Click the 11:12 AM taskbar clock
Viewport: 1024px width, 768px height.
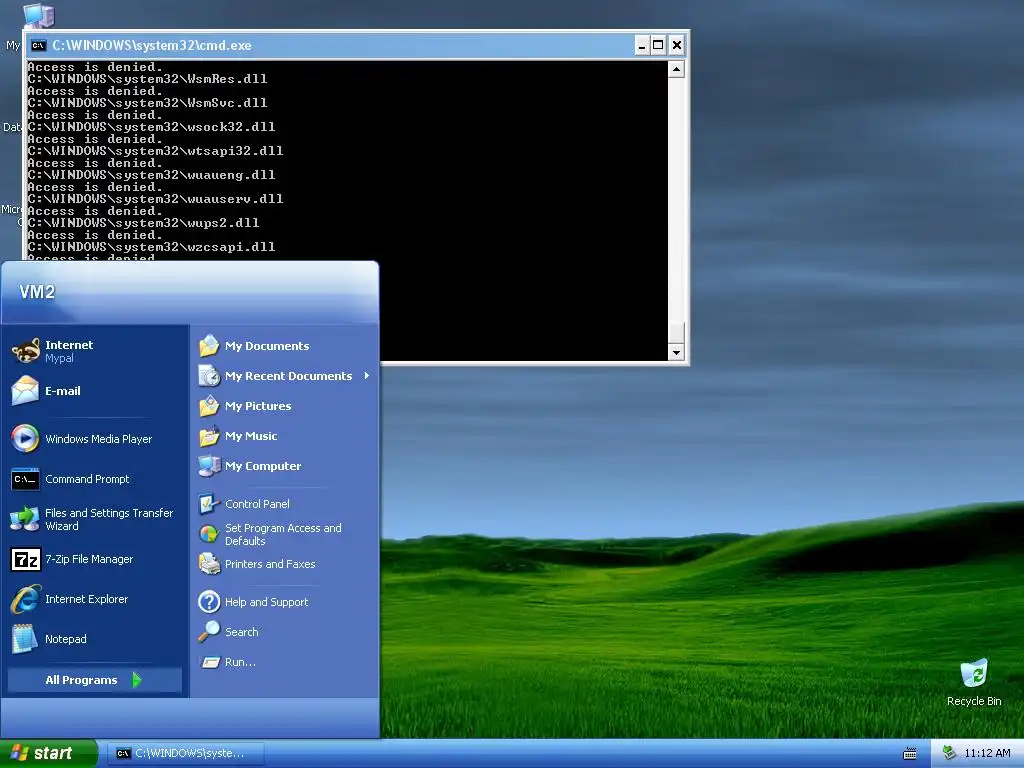click(x=987, y=753)
